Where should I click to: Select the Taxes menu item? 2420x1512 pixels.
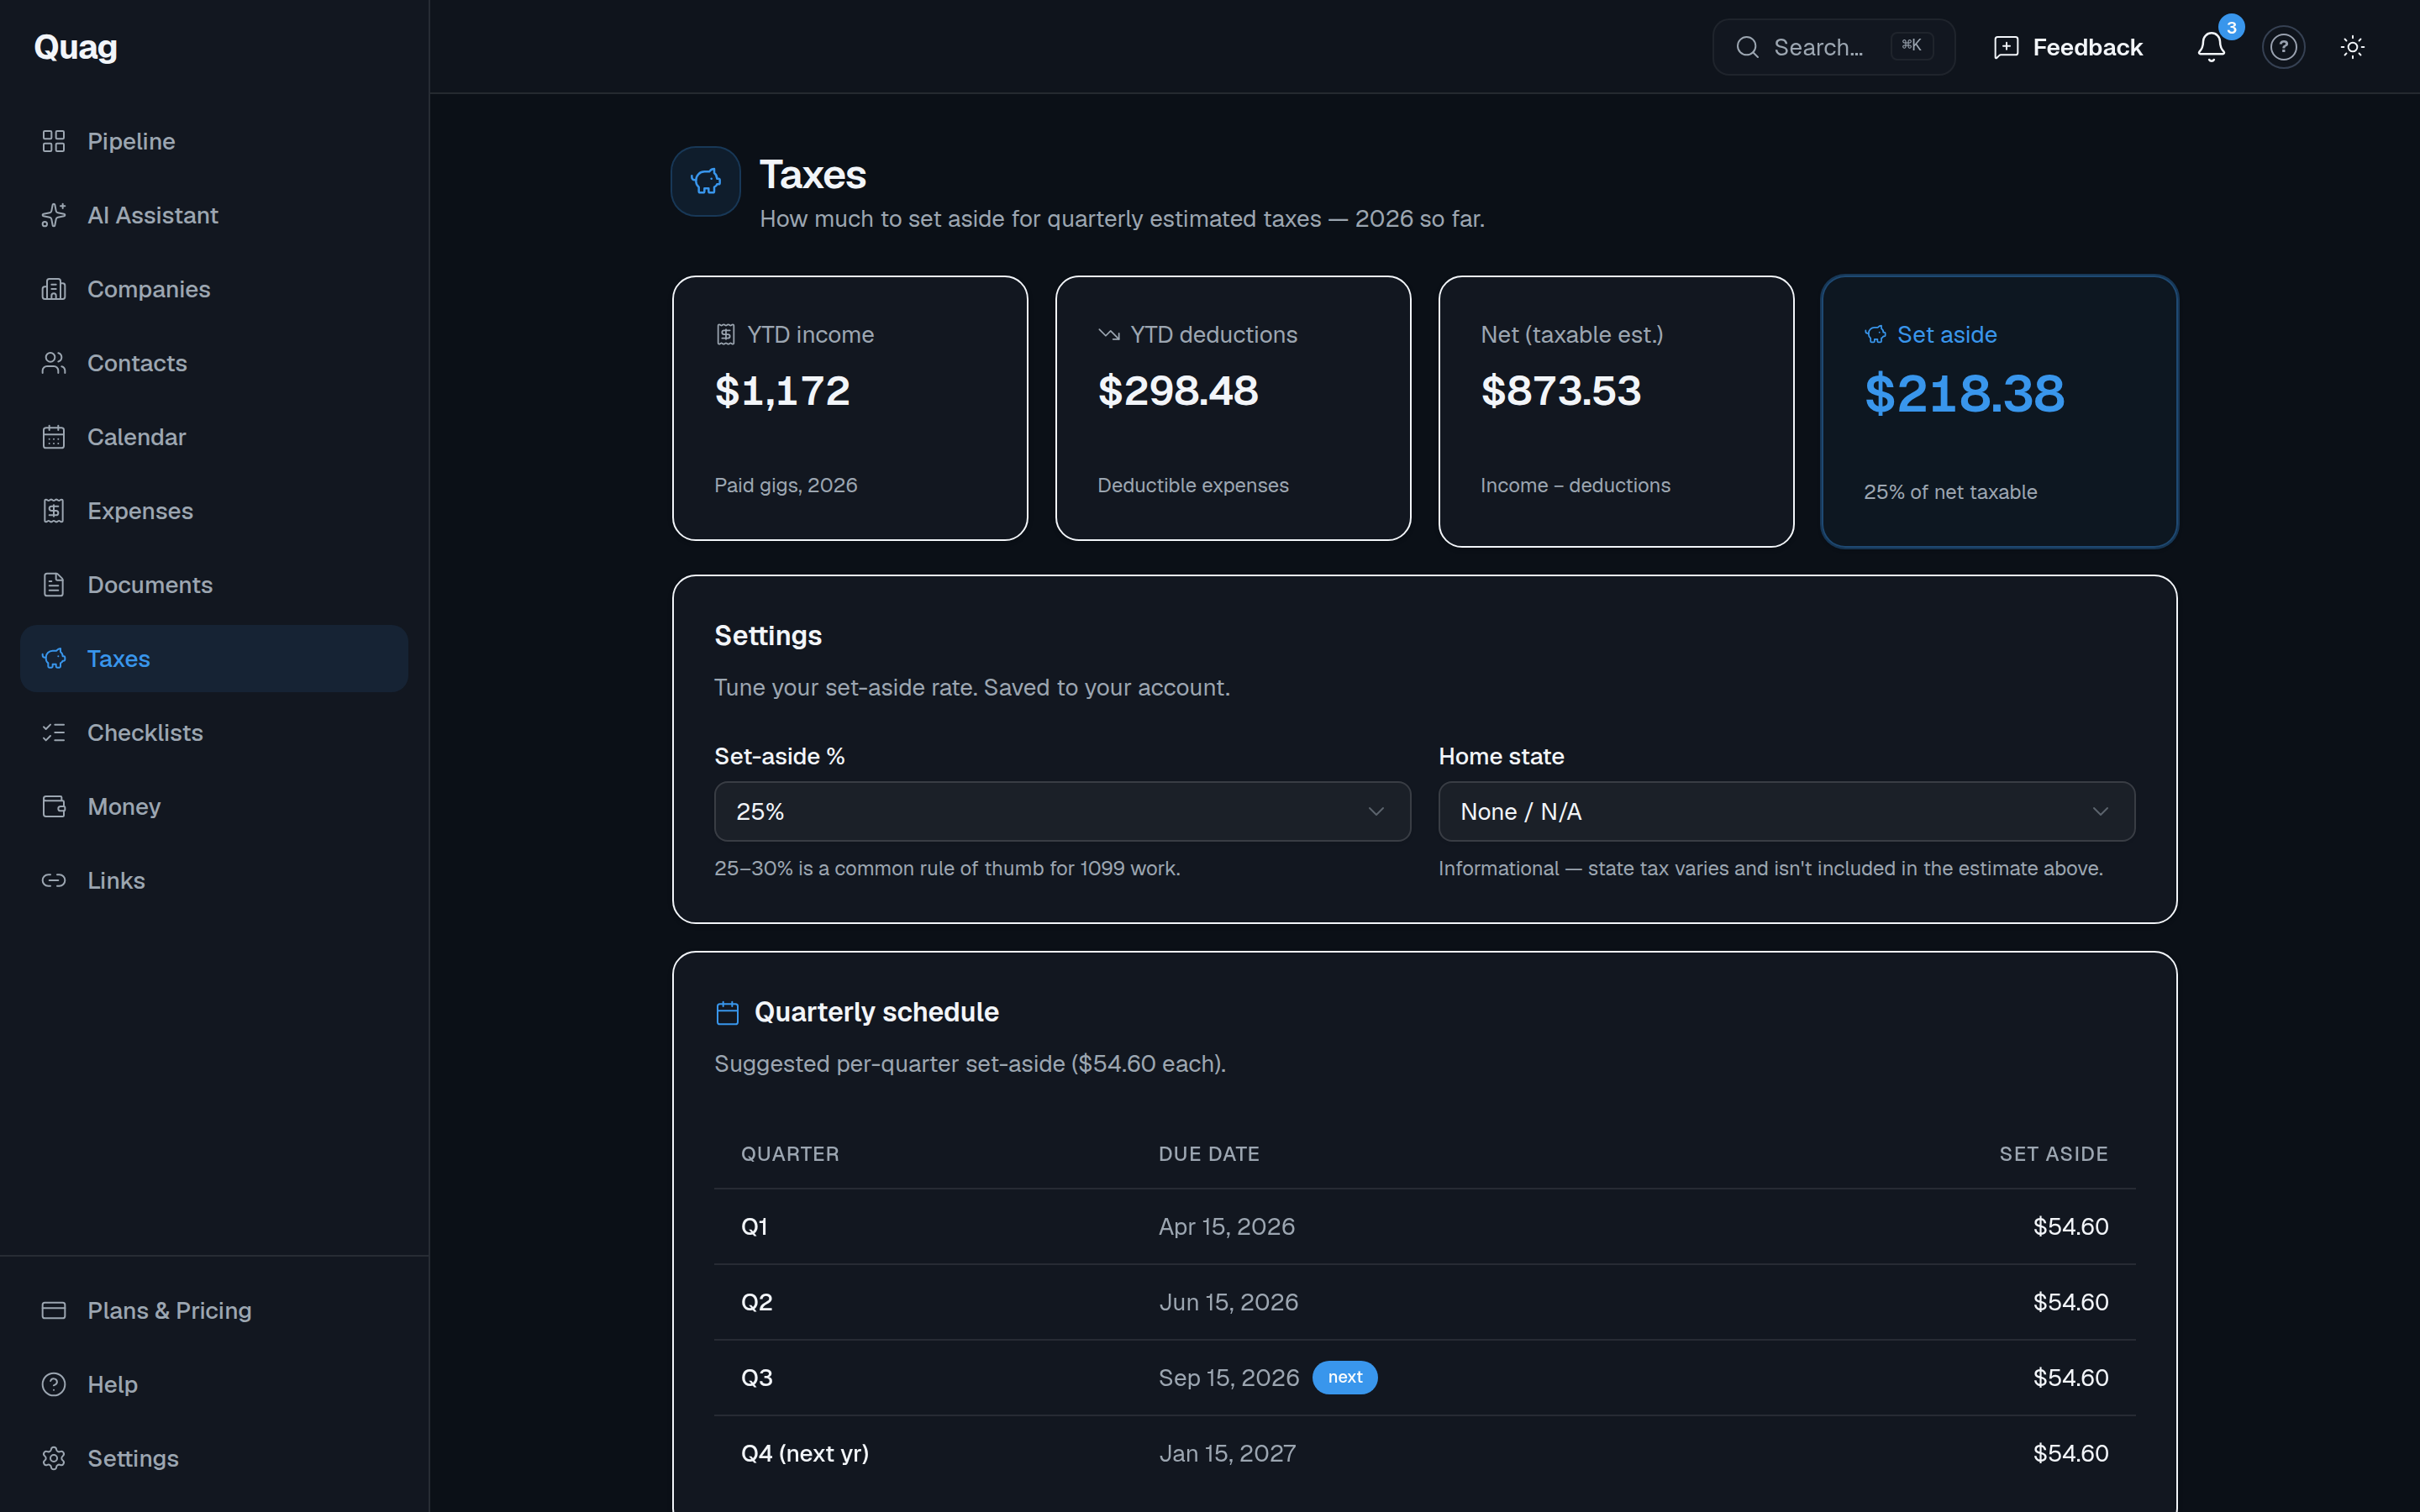(x=214, y=659)
